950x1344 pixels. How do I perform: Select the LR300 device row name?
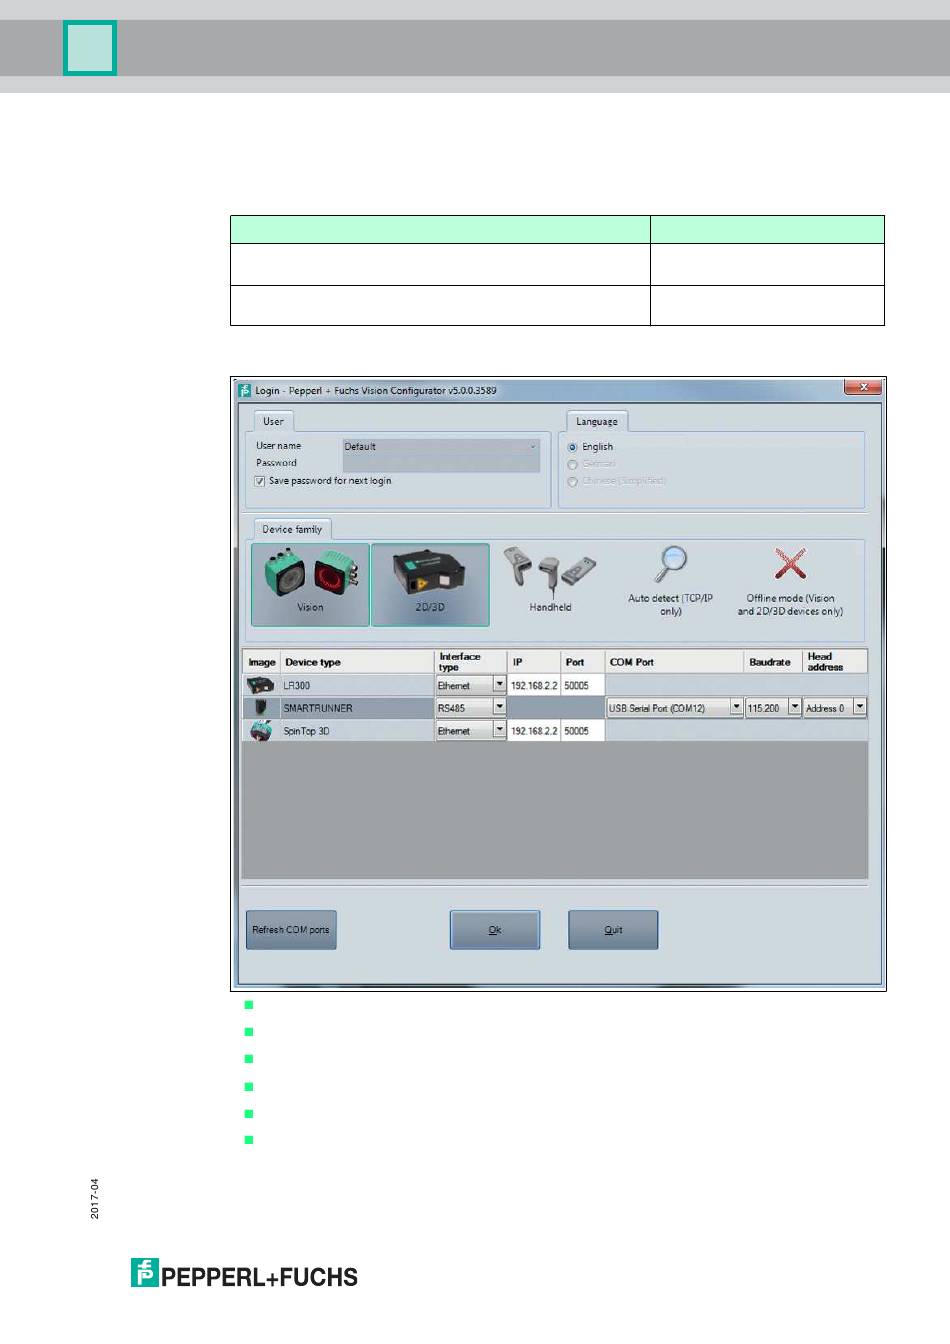tap(297, 685)
